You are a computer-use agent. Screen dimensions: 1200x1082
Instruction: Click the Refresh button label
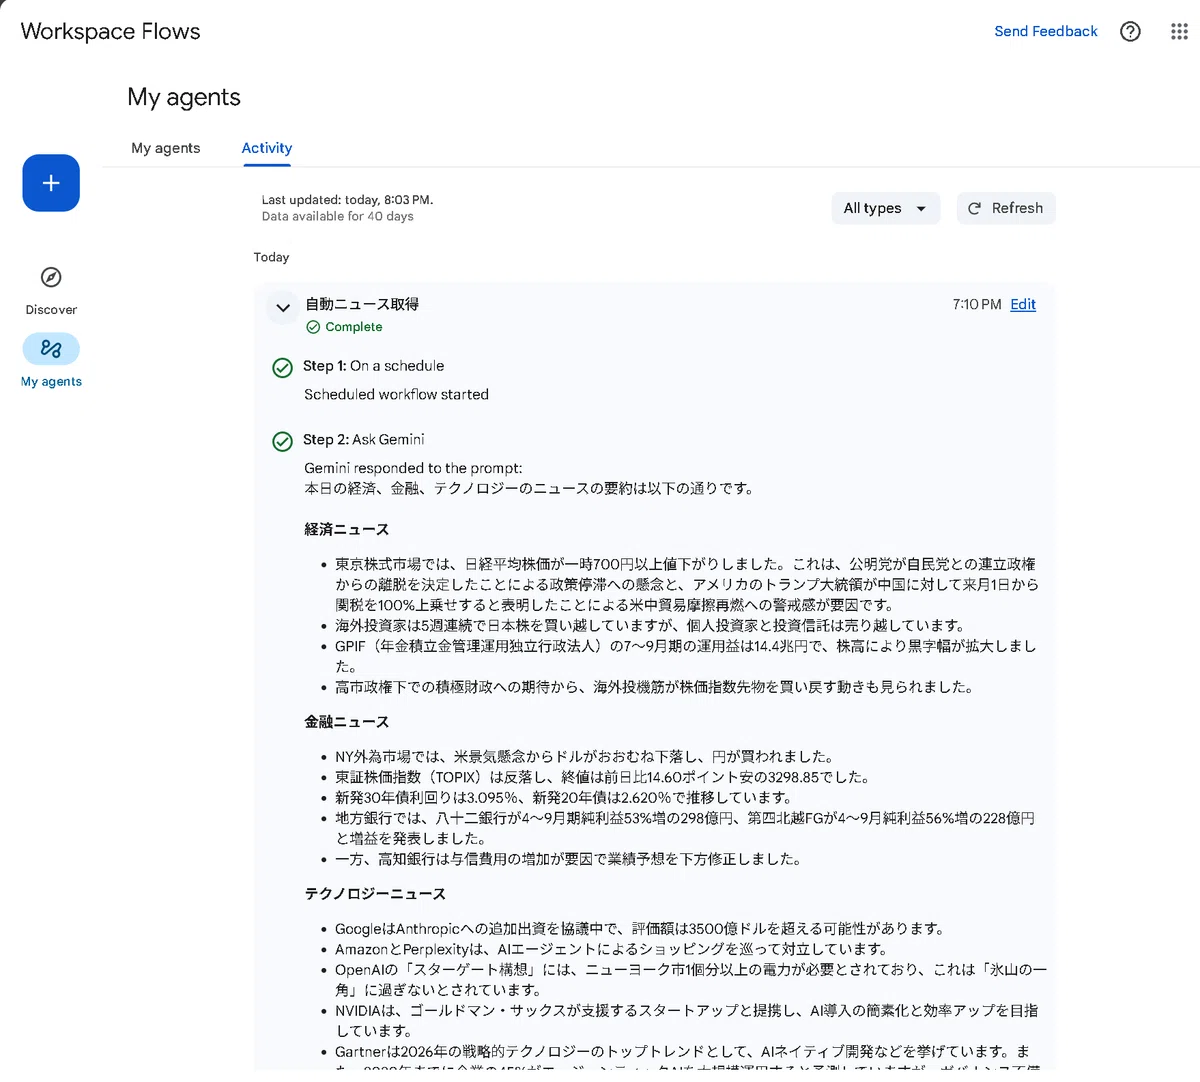click(1017, 208)
